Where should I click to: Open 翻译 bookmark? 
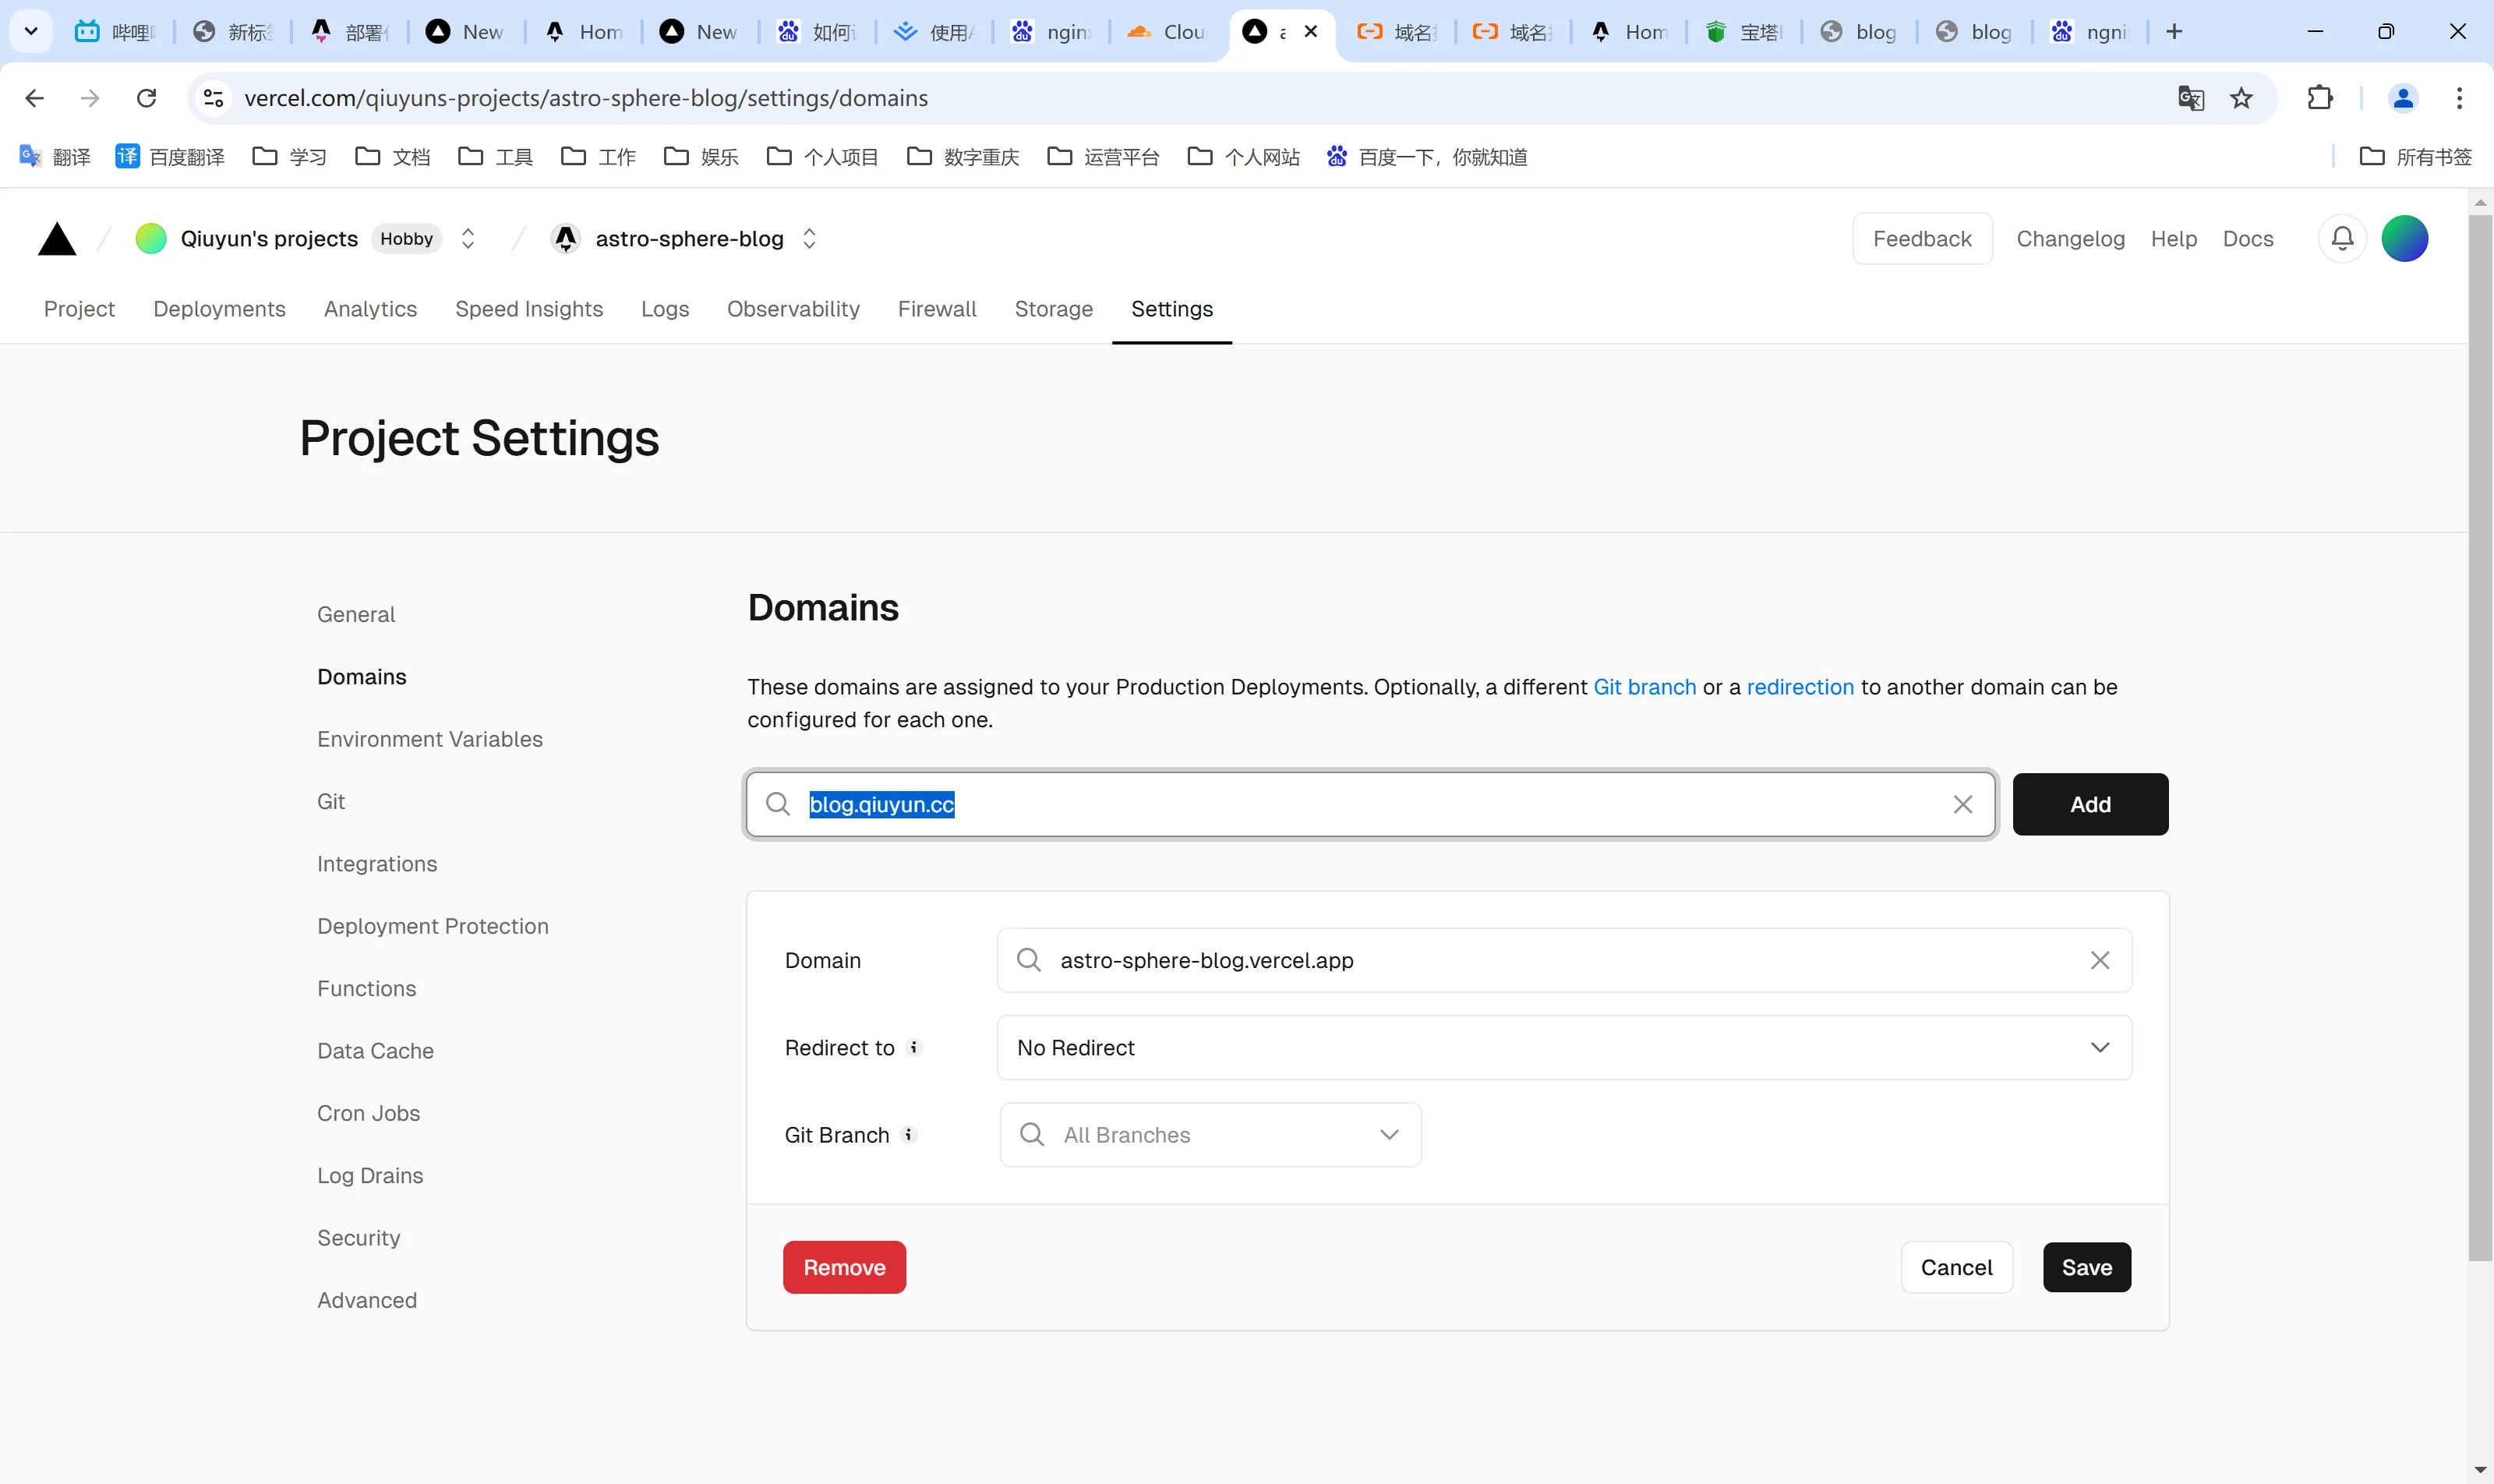(x=54, y=157)
